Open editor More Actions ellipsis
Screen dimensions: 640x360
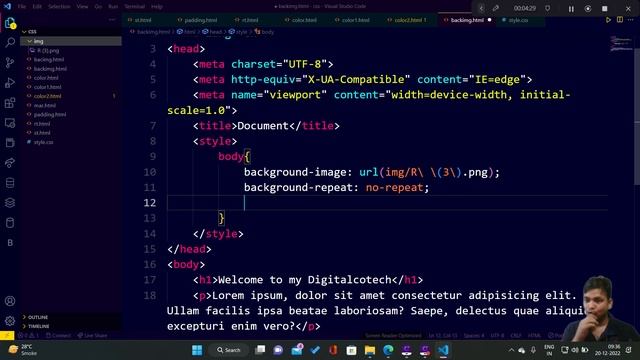631,20
